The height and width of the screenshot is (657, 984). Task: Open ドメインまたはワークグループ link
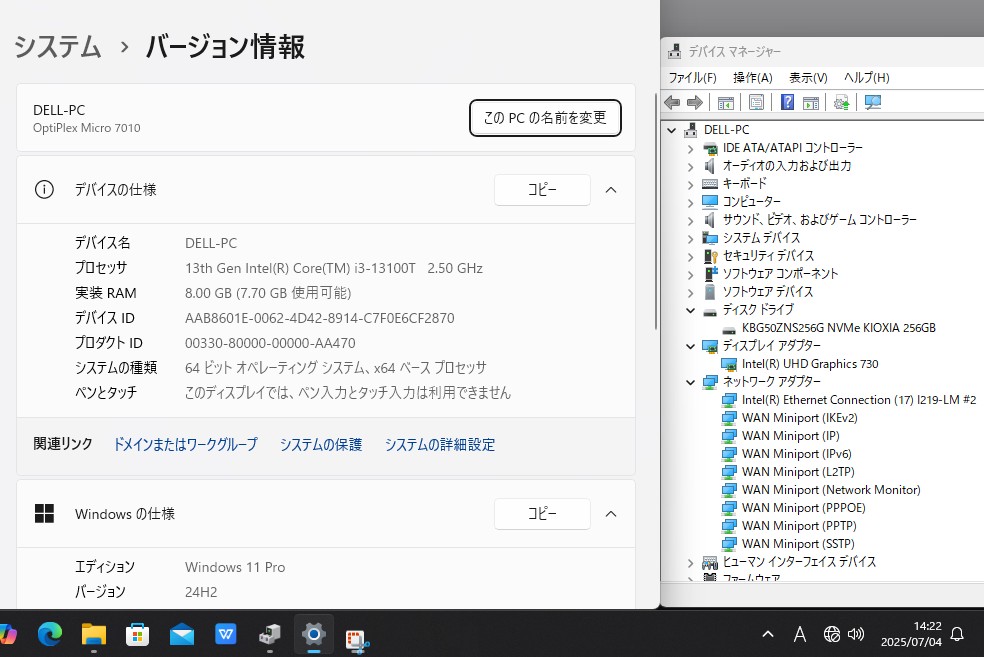[x=185, y=444]
